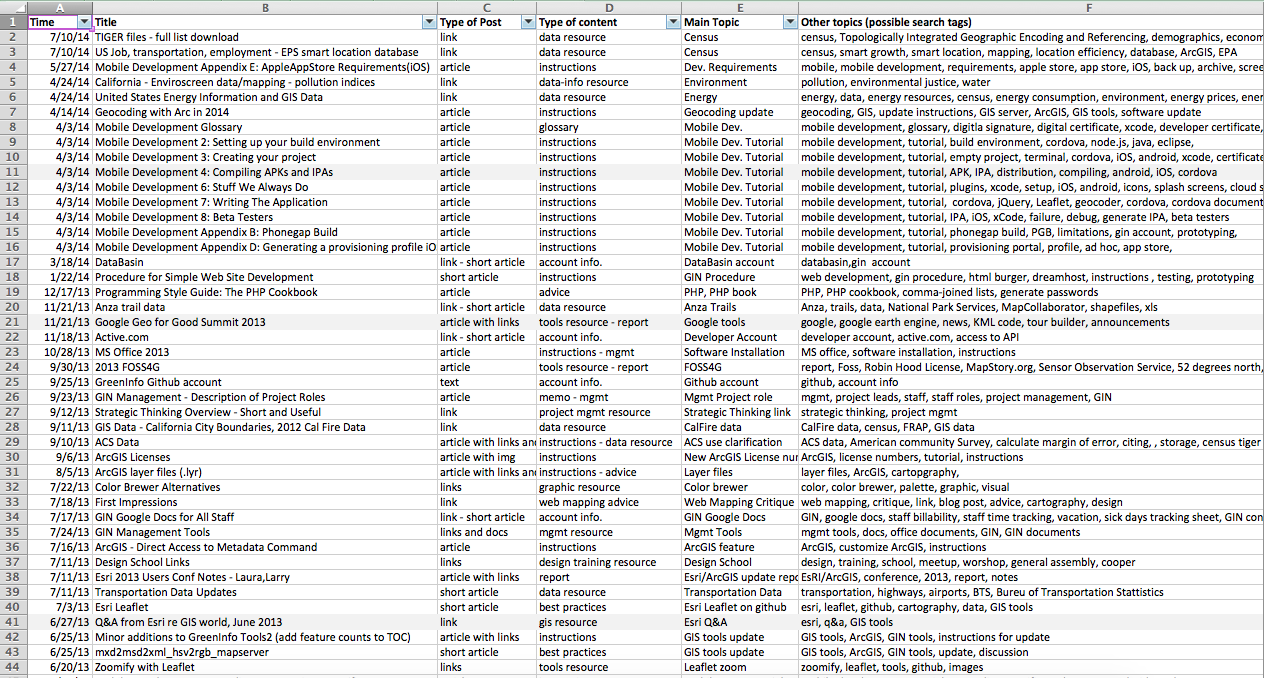Click the 'Other topics (possible search tags)' header cell

pos(1031,22)
